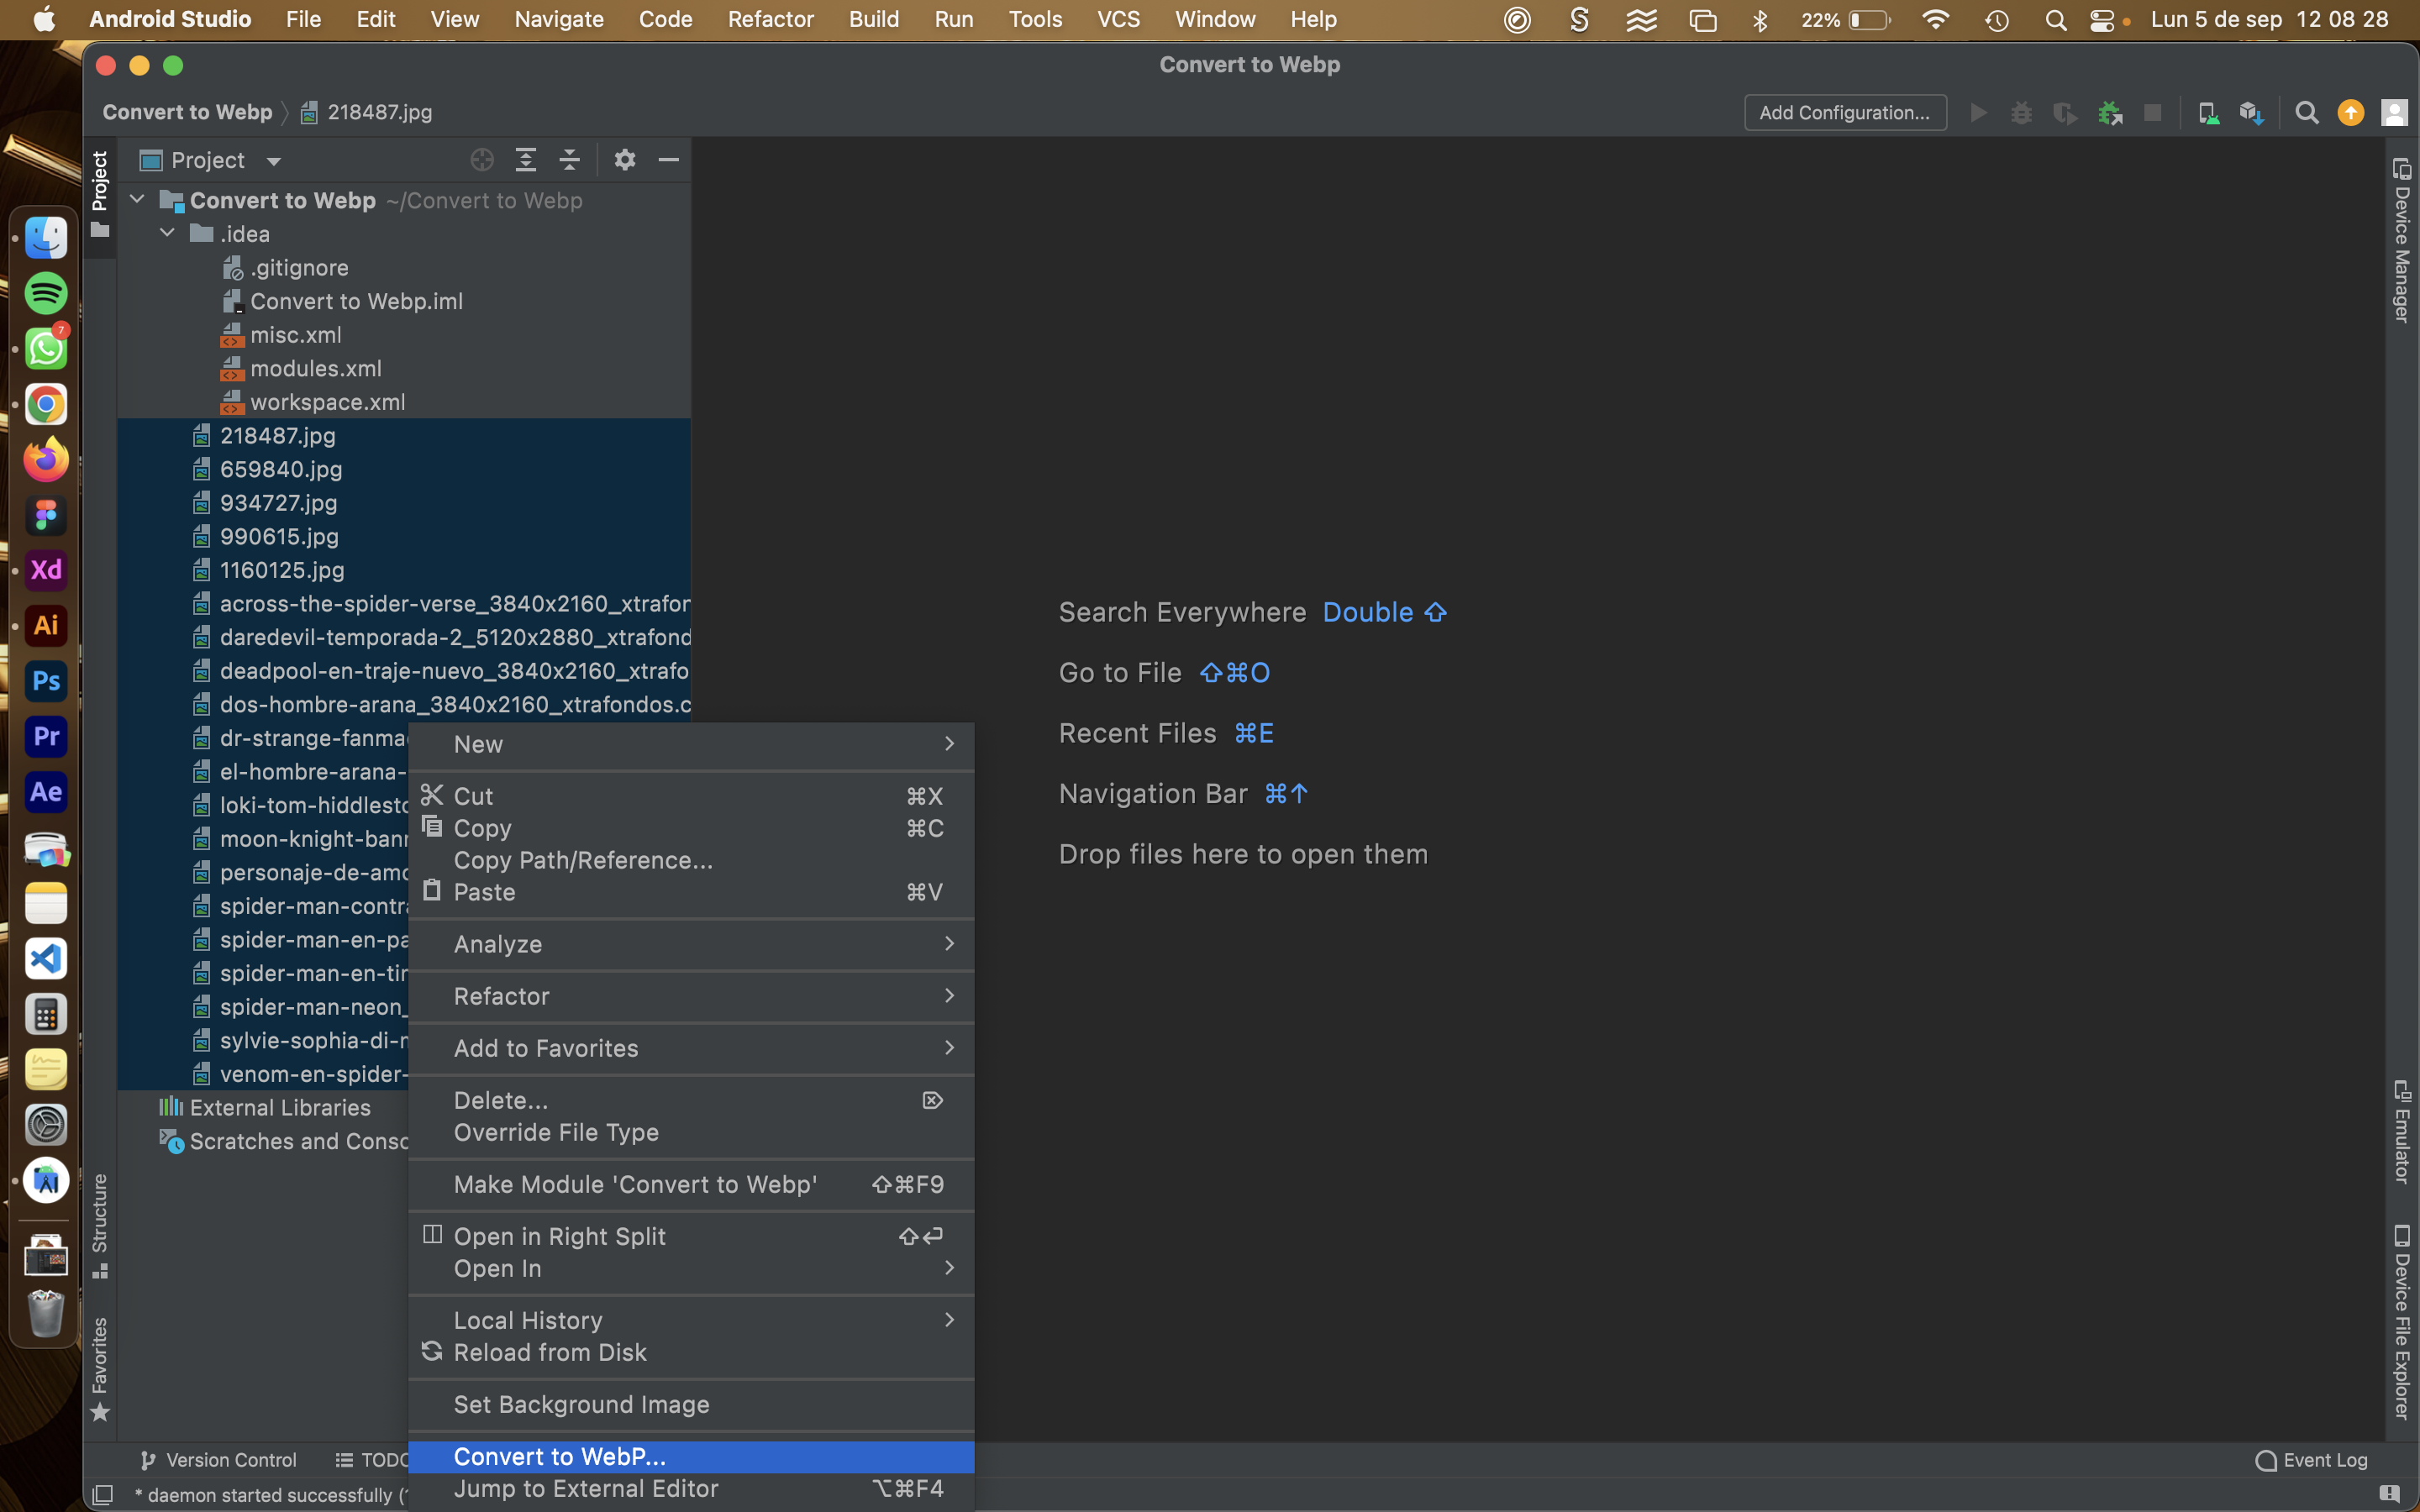
Task: Expand the Refactor submenu
Action: [x=691, y=996]
